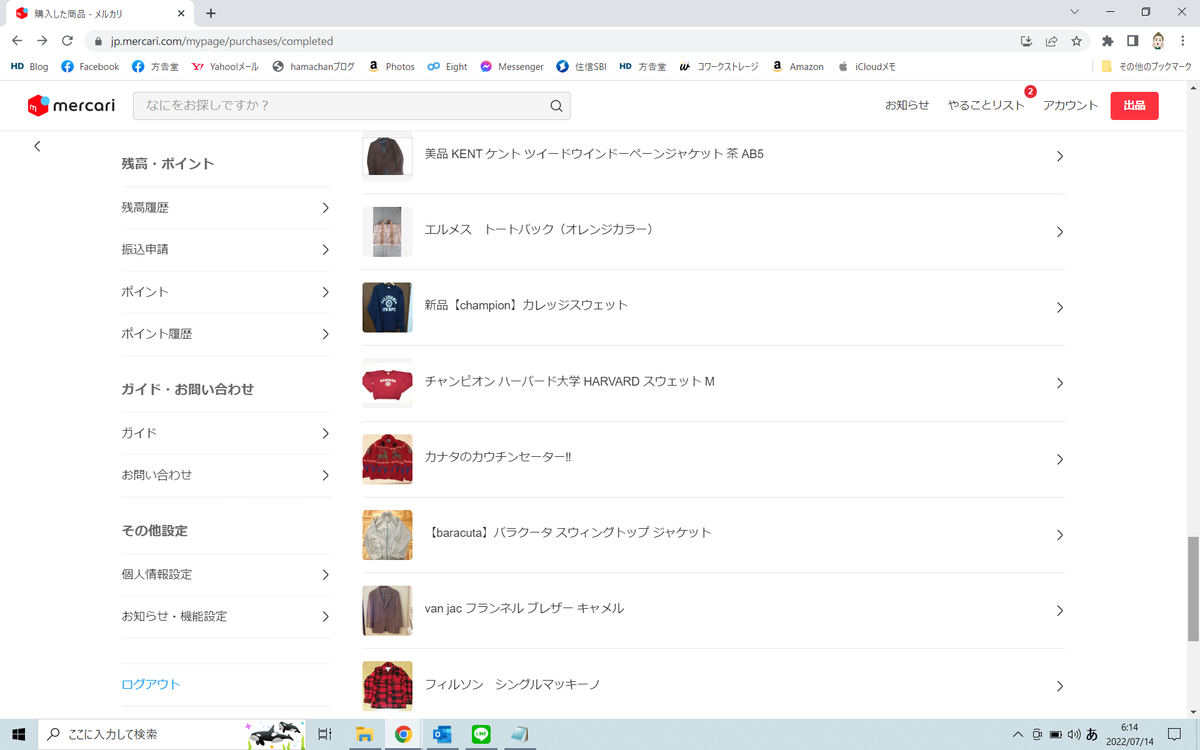Click the search magnifier icon
The image size is (1200, 750).
click(556, 106)
